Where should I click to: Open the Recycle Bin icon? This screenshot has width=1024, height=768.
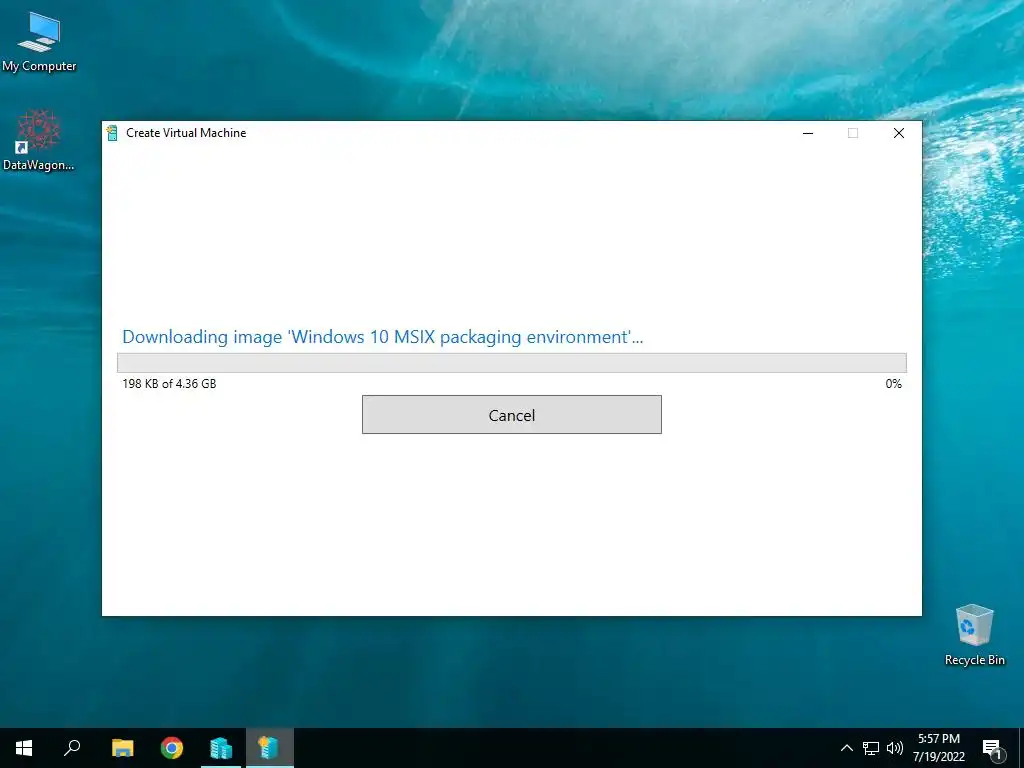coord(974,635)
